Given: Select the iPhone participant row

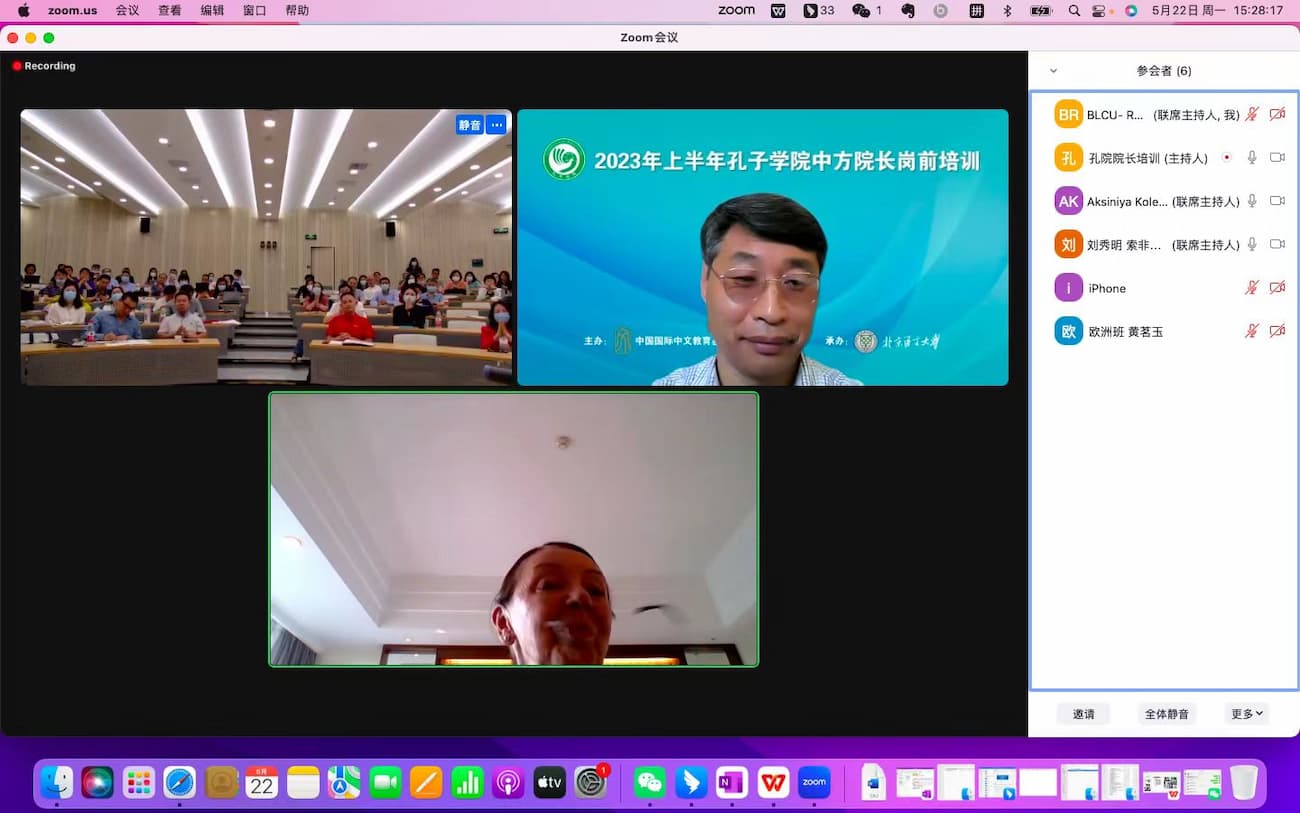Looking at the screenshot, I should 1165,288.
